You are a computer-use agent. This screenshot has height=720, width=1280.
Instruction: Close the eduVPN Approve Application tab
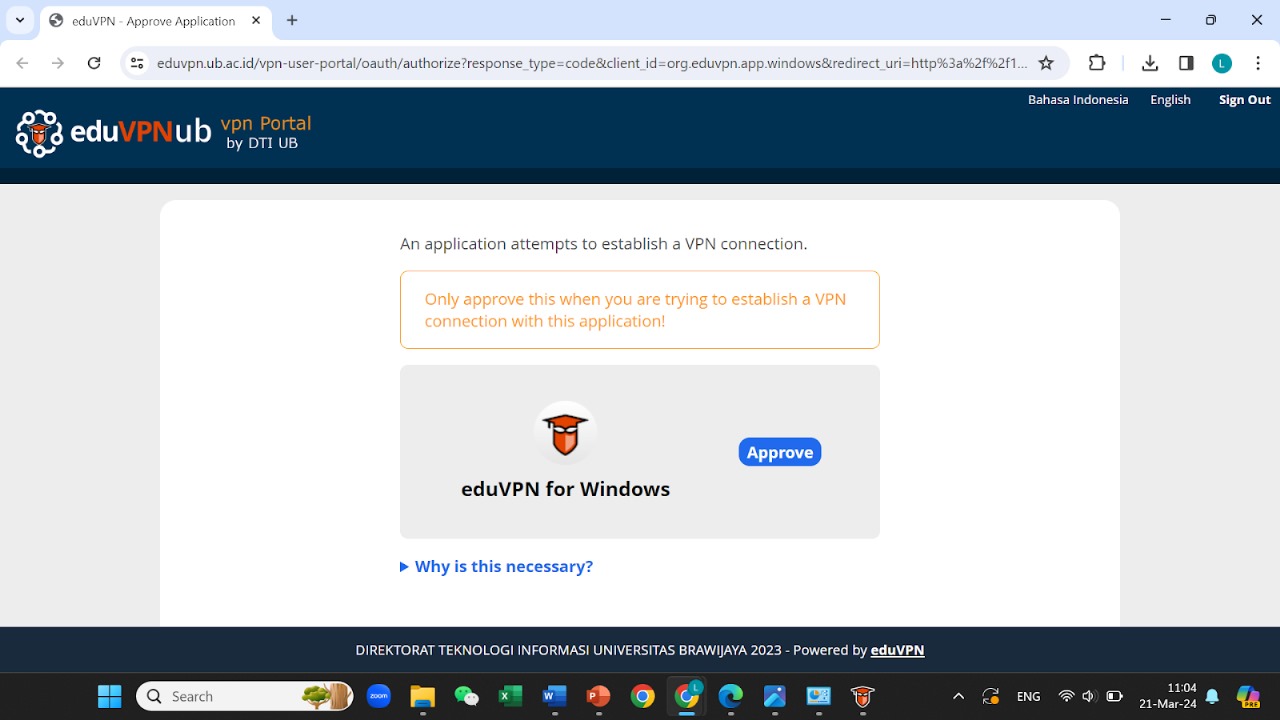[x=256, y=20]
